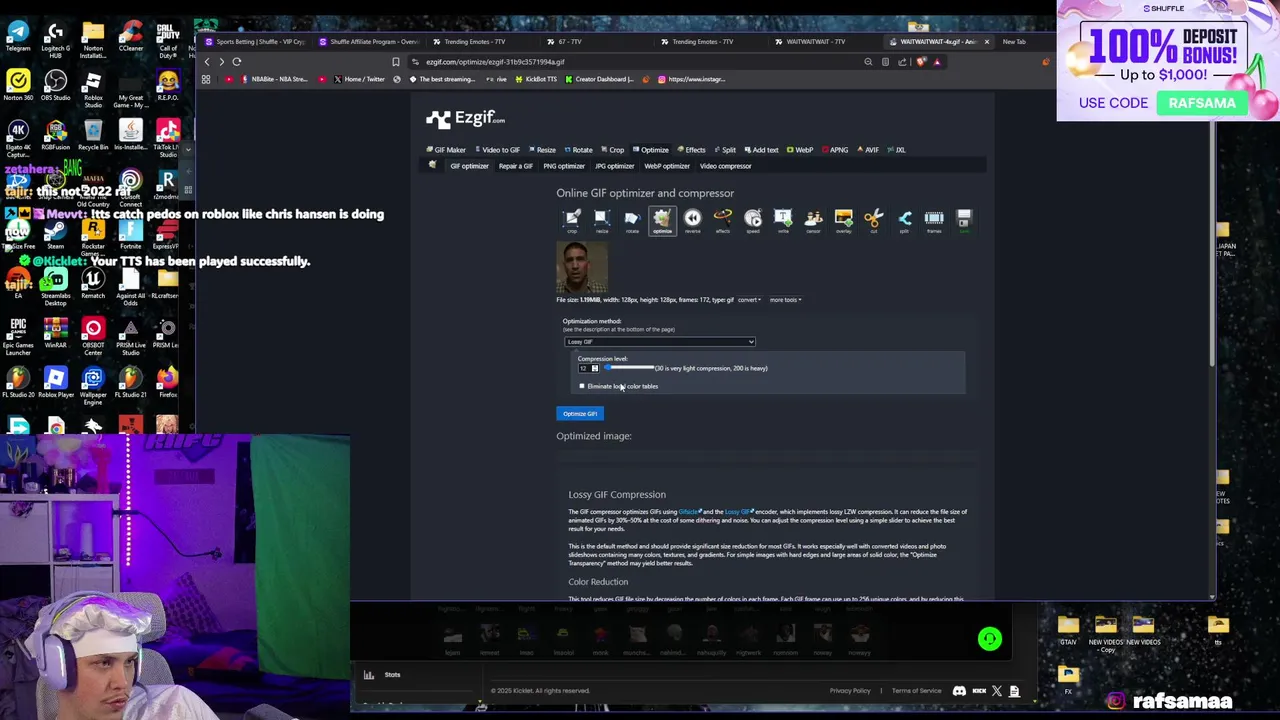
Task: Select the cut scissors tool icon
Action: coord(874,220)
